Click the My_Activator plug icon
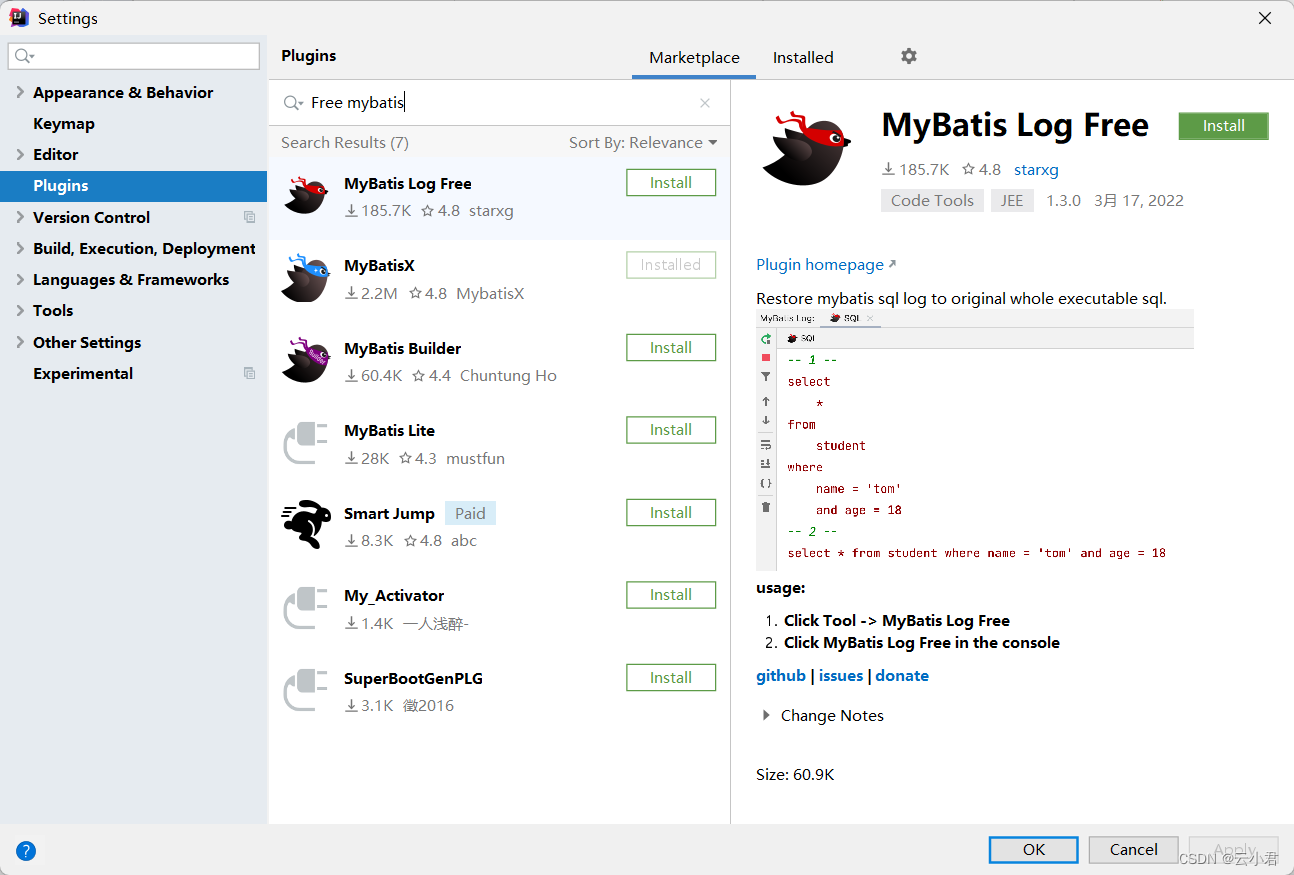The width and height of the screenshot is (1294, 875). pos(306,608)
